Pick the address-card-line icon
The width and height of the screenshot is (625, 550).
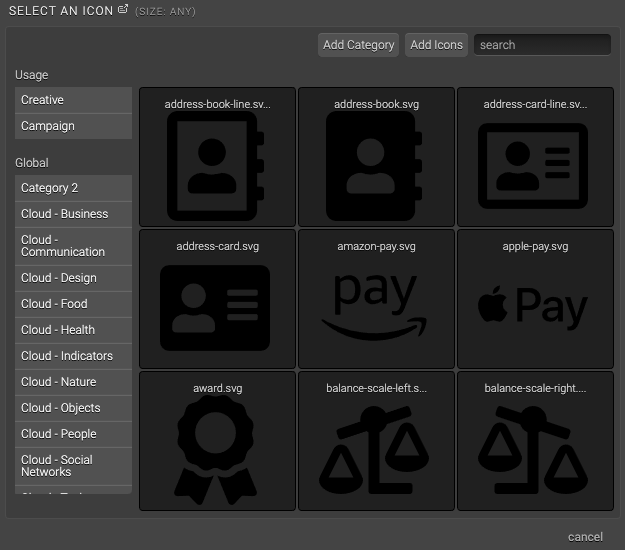(x=535, y=157)
